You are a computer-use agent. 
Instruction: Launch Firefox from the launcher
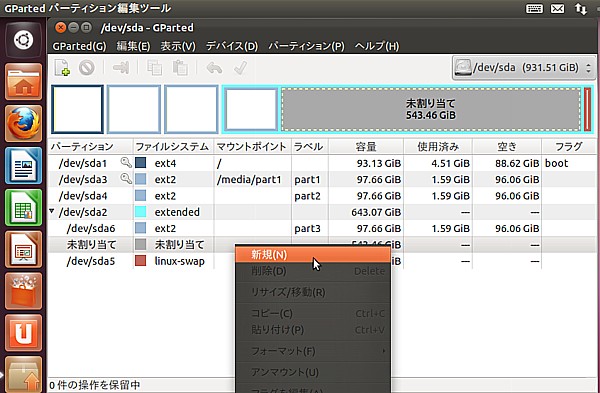24,124
